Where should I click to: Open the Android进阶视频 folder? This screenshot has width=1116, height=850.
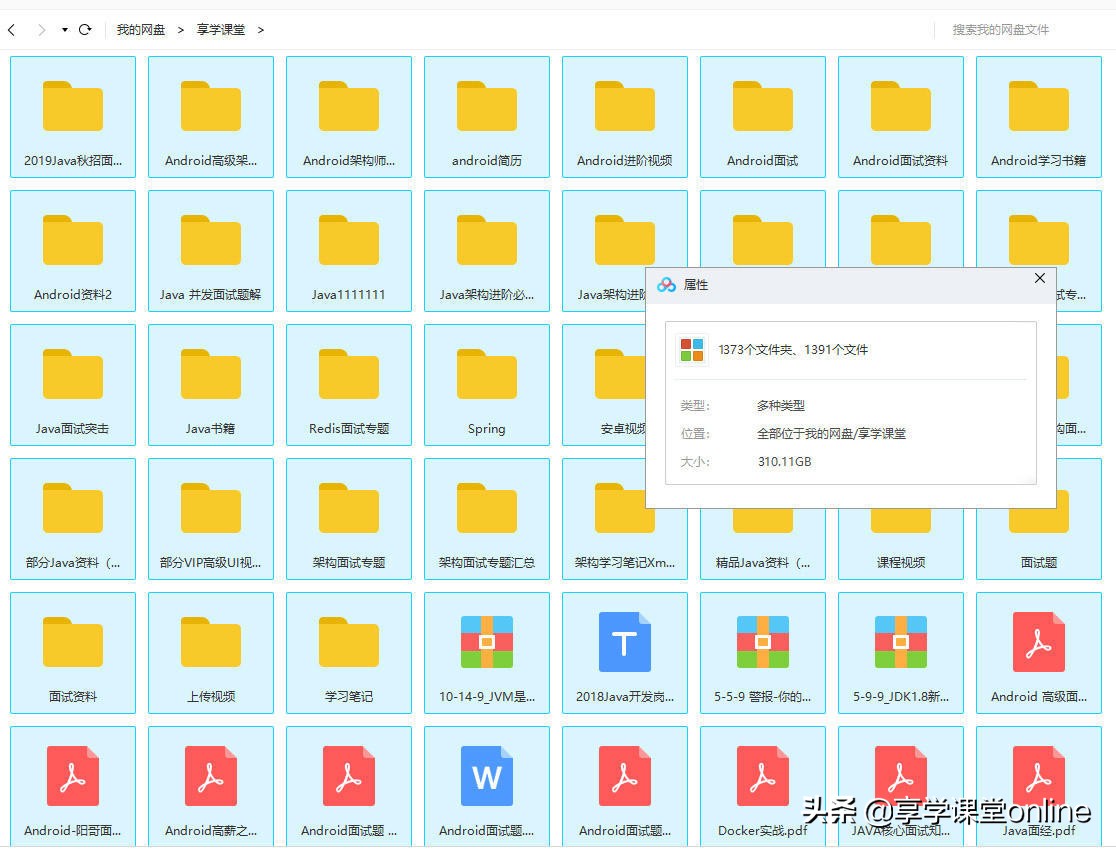click(625, 117)
